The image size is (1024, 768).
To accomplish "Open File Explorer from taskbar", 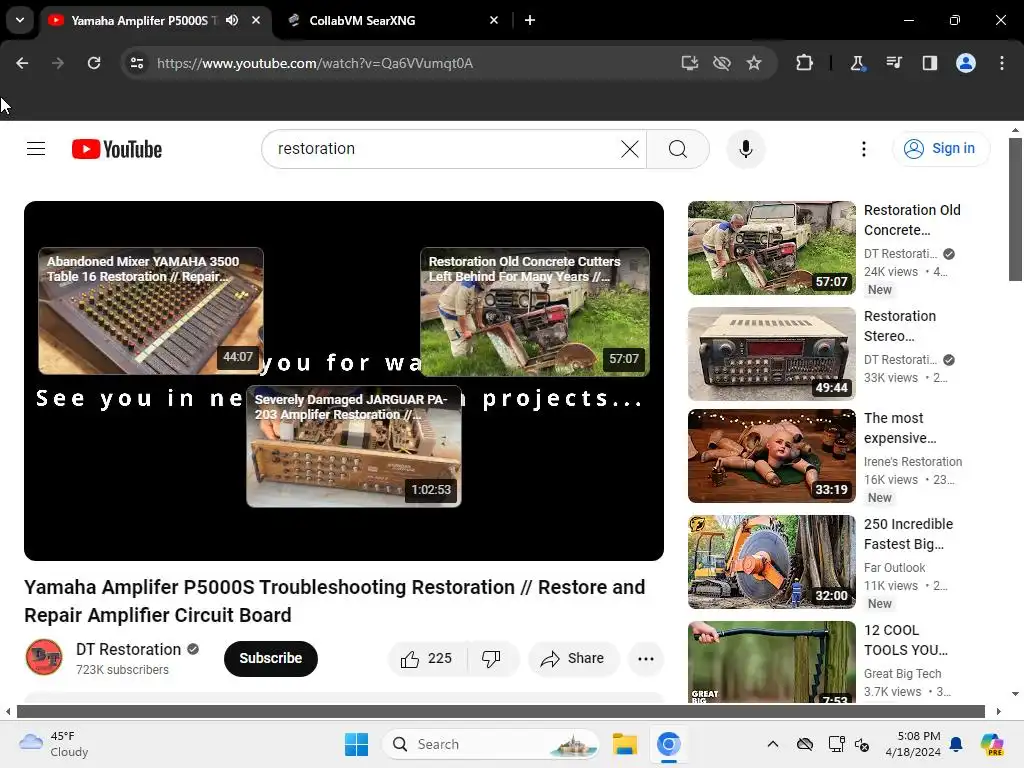I will [624, 744].
